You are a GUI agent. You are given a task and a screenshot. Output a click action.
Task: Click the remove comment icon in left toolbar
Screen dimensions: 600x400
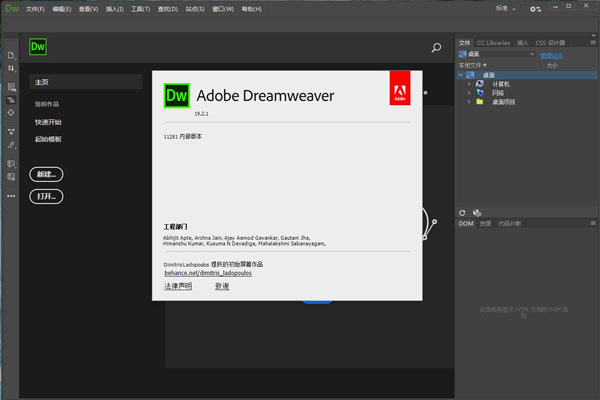[x=11, y=176]
